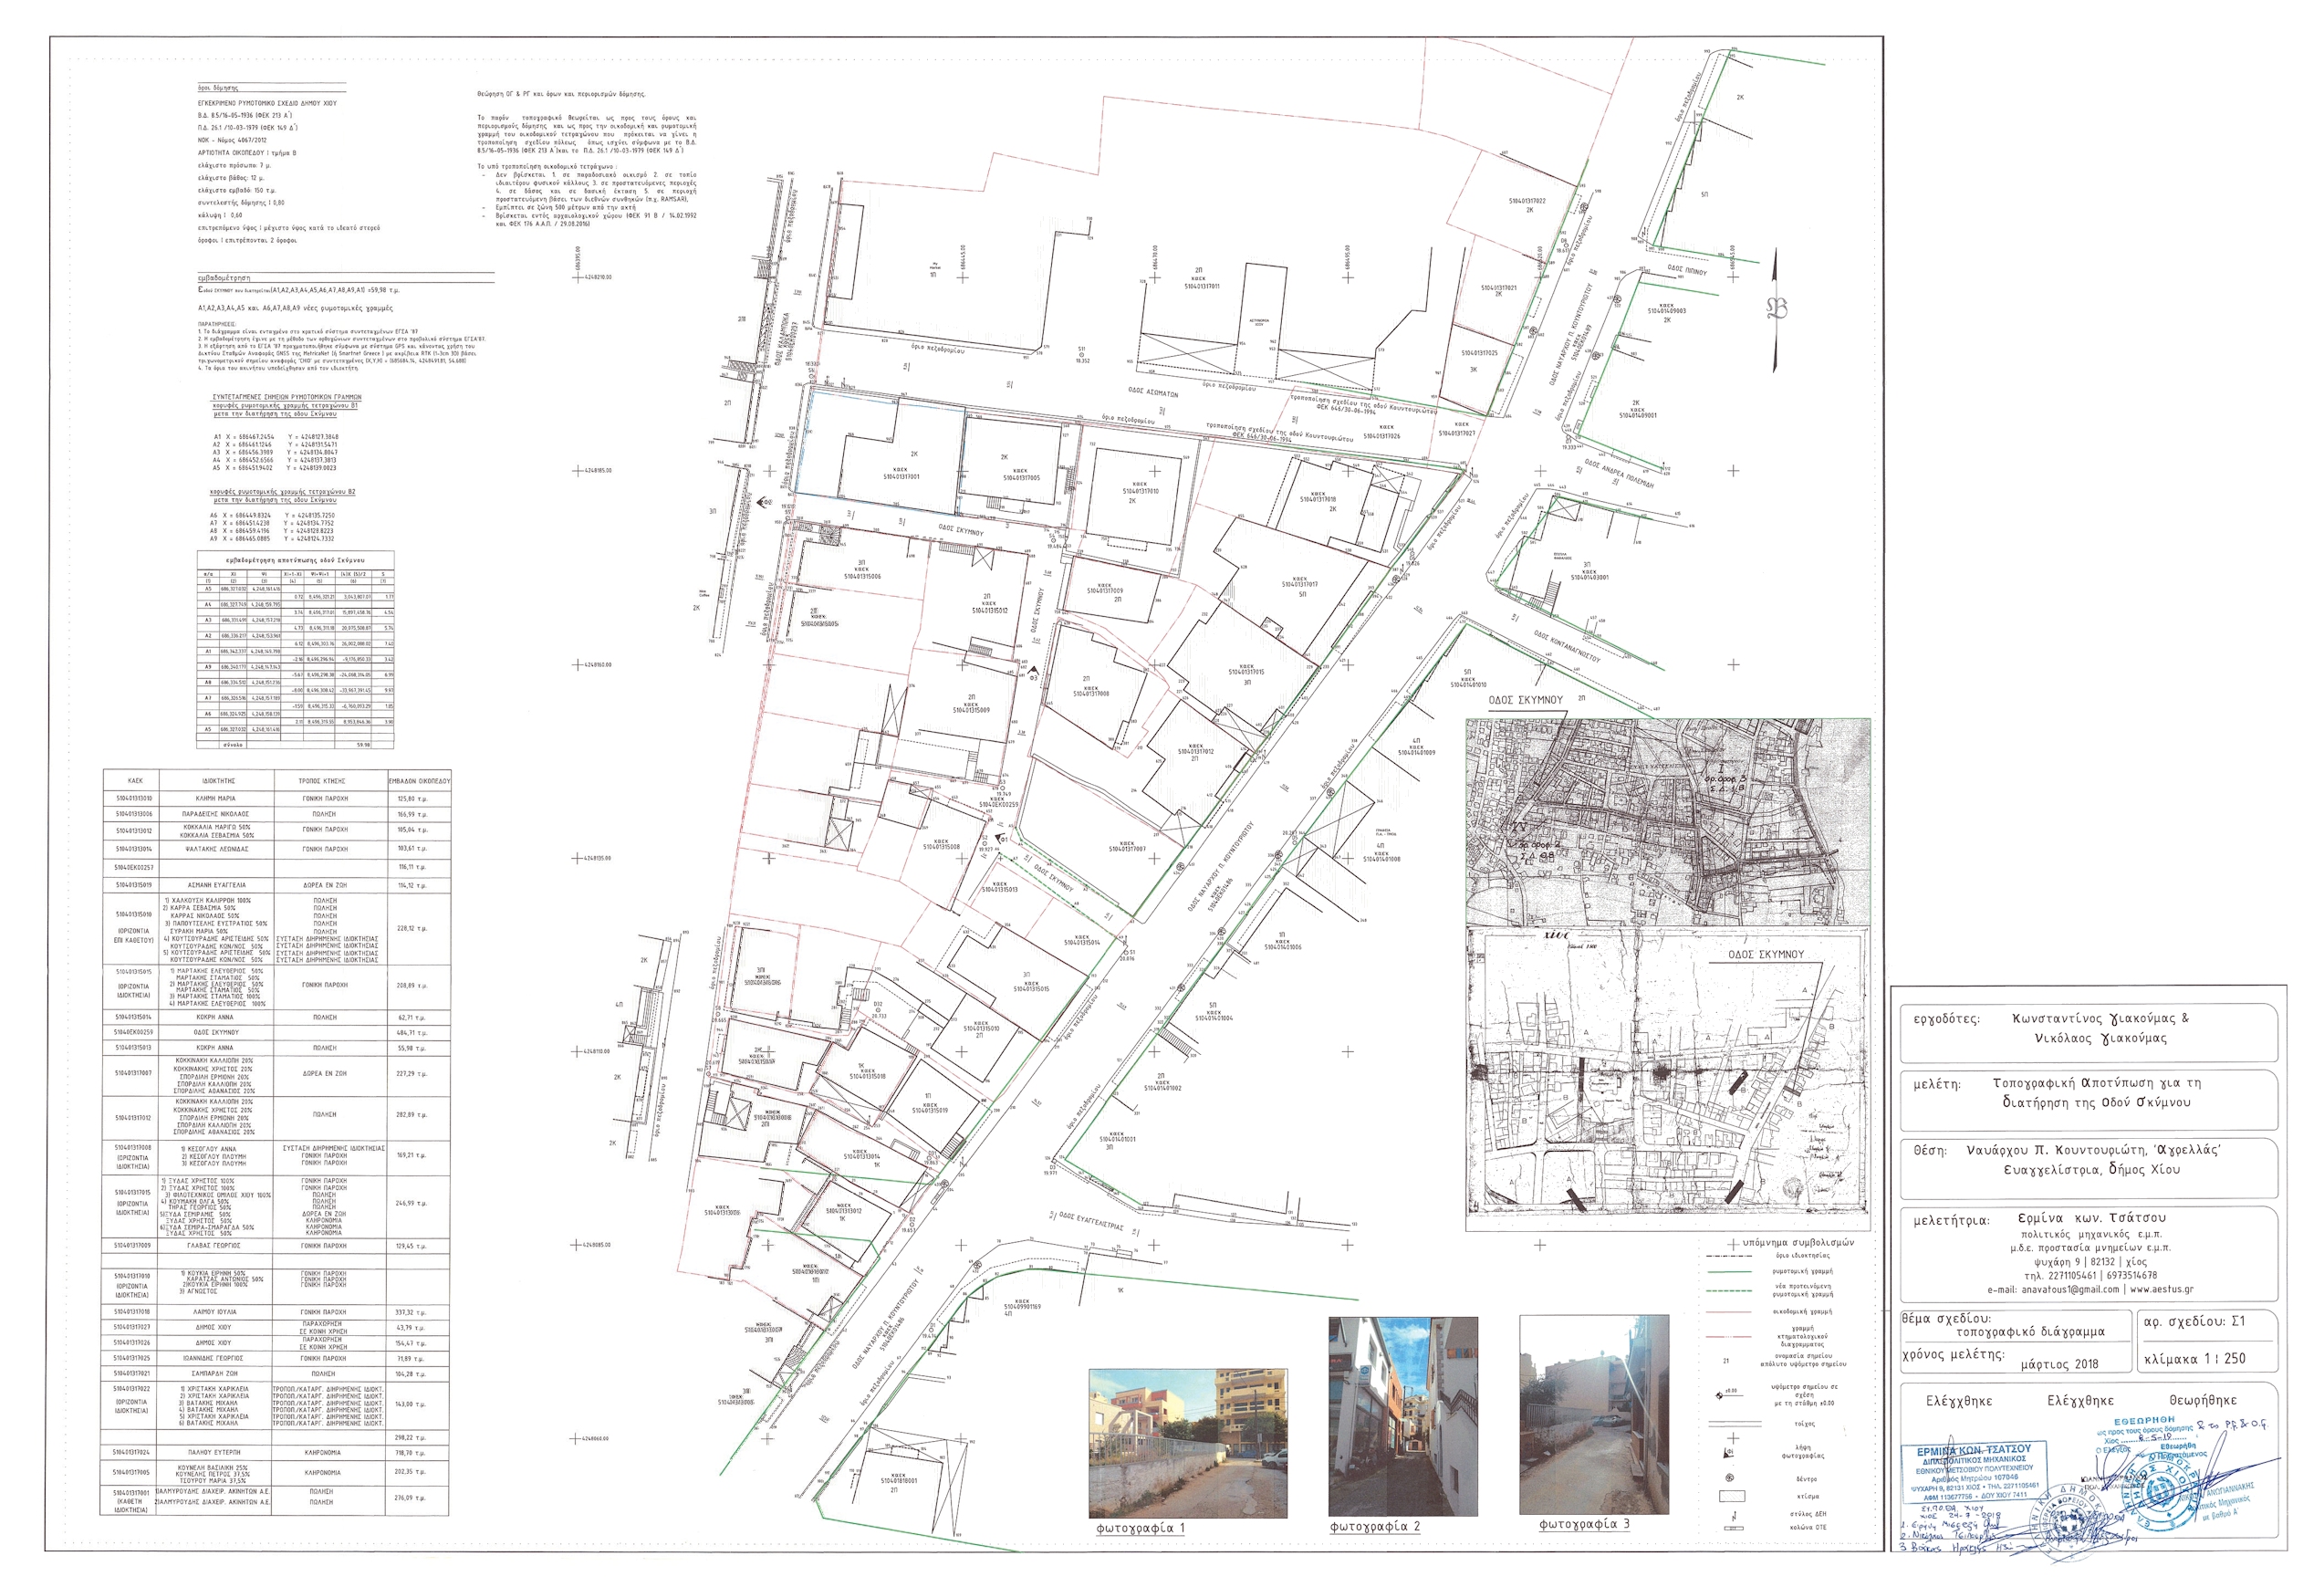2324x1587 pixels.
Task: Click the relative elevation marker in the legend
Action: click(x=1720, y=1396)
